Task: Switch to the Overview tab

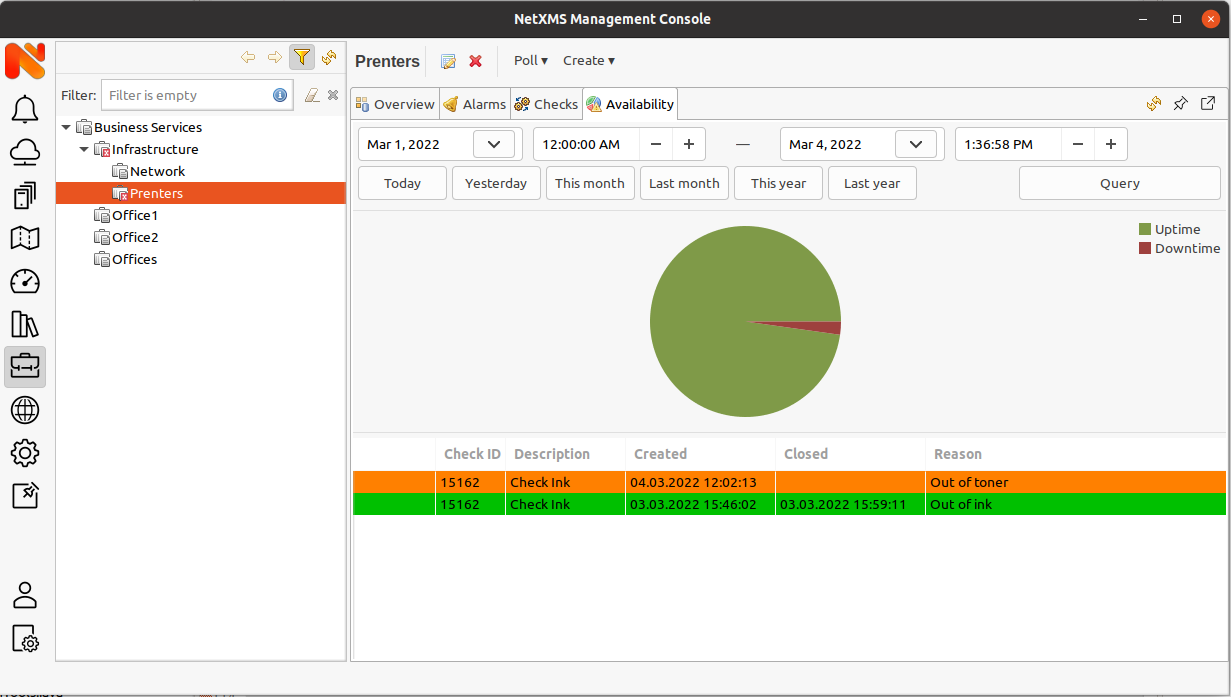Action: tap(395, 104)
